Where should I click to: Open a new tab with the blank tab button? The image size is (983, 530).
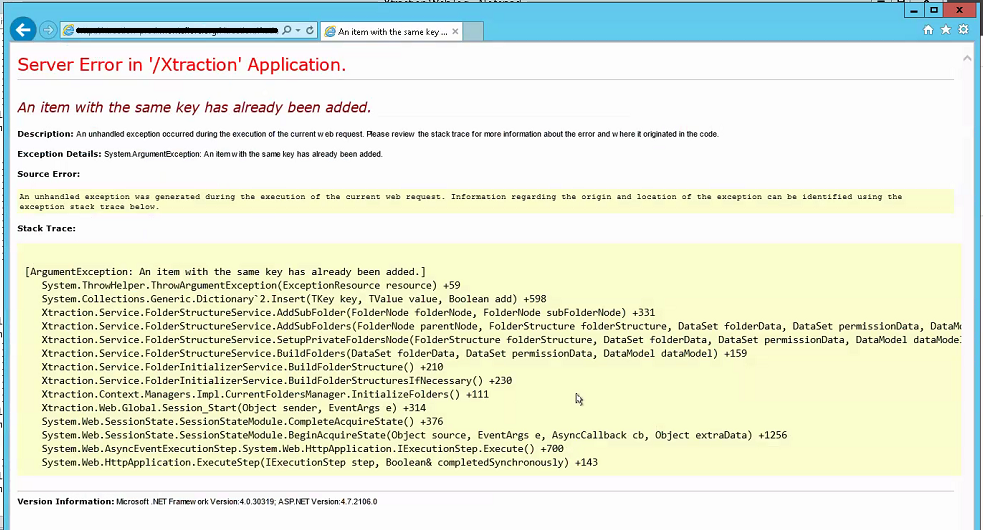pyautogui.click(x=473, y=31)
